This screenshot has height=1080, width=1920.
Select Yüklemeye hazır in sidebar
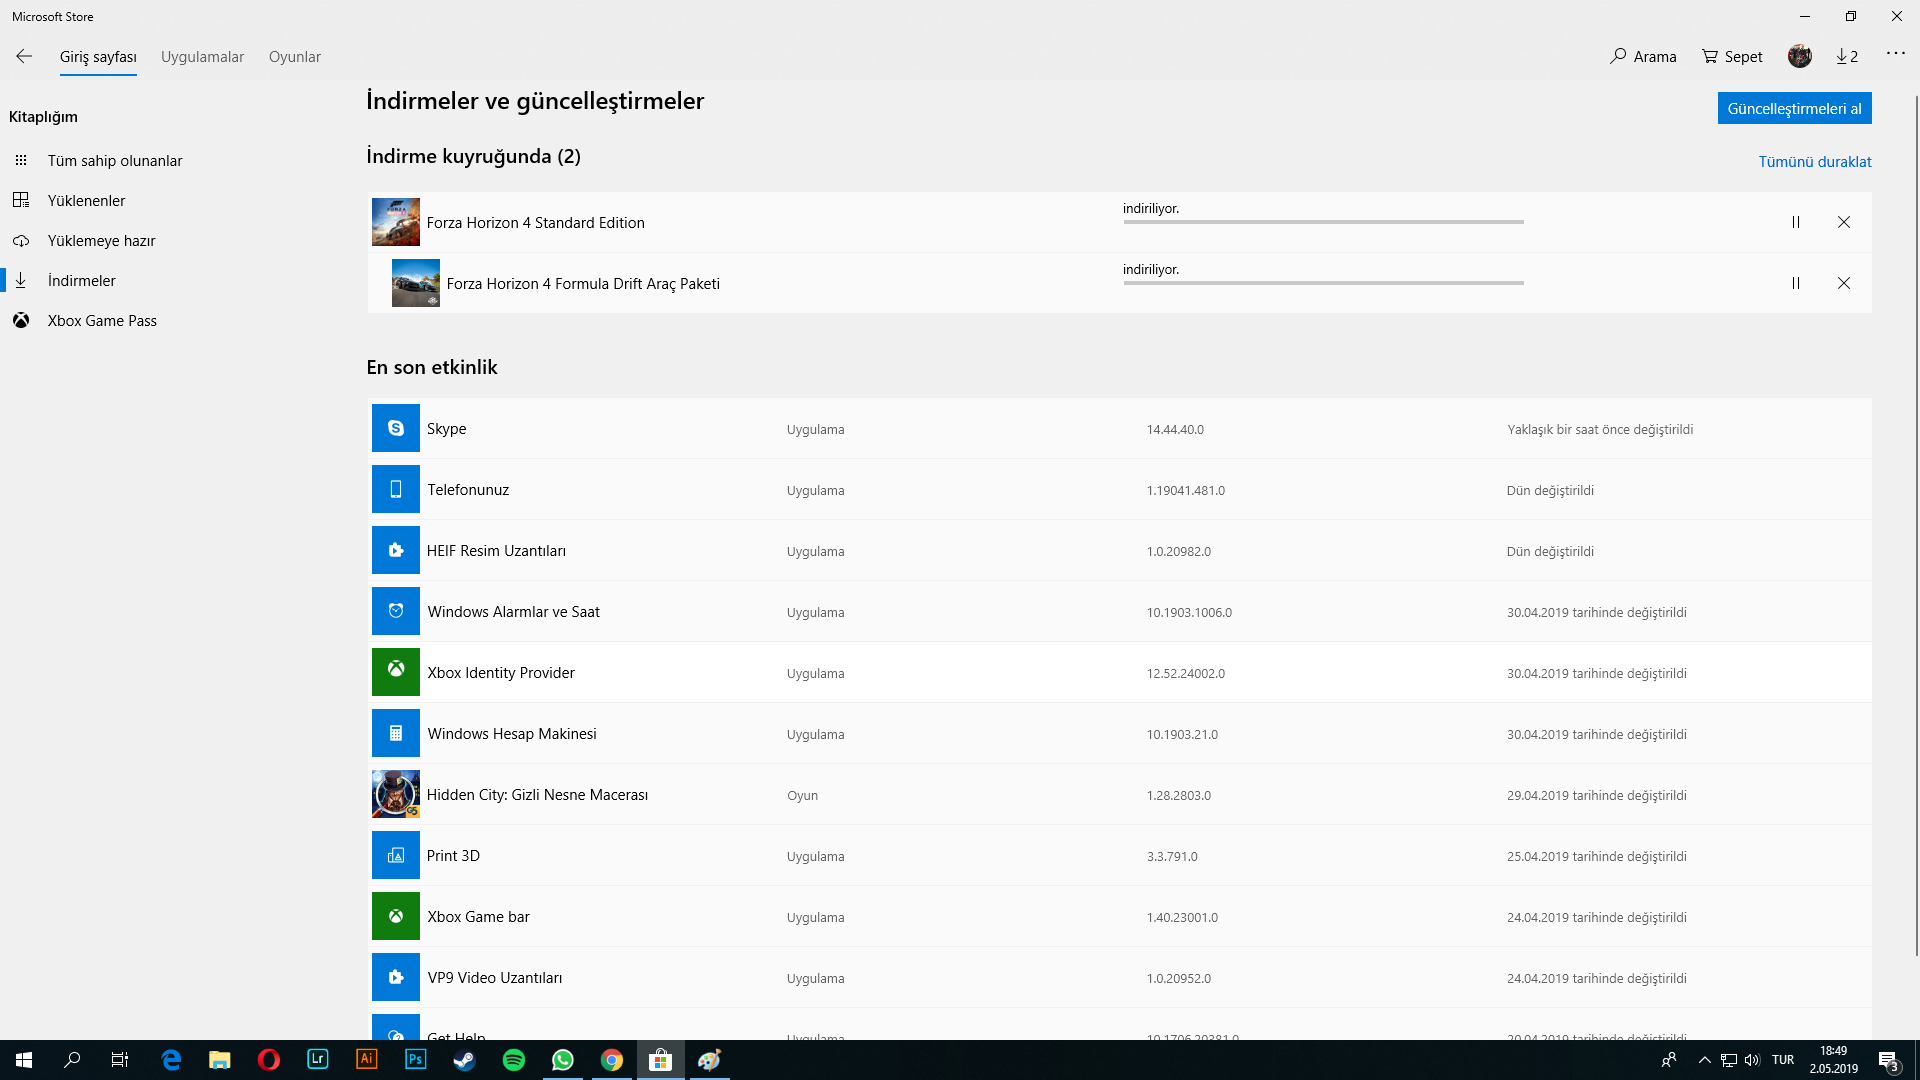tap(101, 241)
